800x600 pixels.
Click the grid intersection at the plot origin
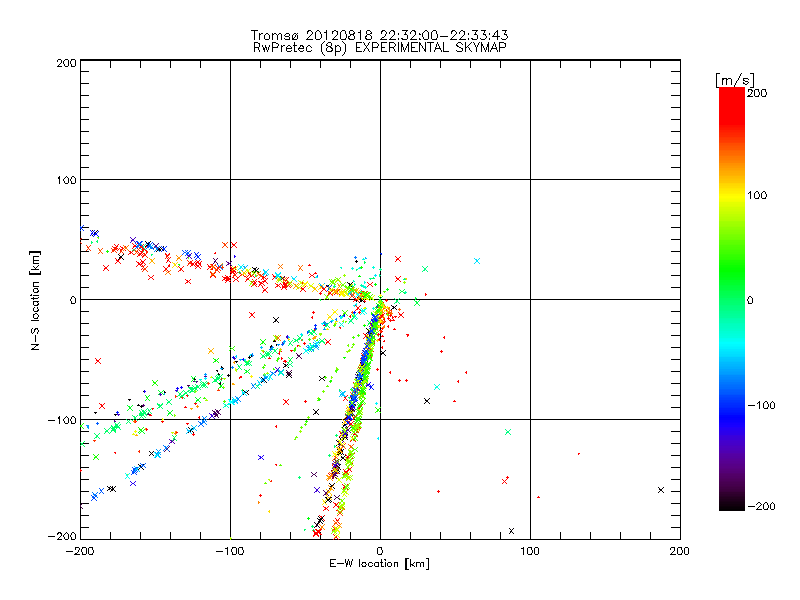pos(380,299)
